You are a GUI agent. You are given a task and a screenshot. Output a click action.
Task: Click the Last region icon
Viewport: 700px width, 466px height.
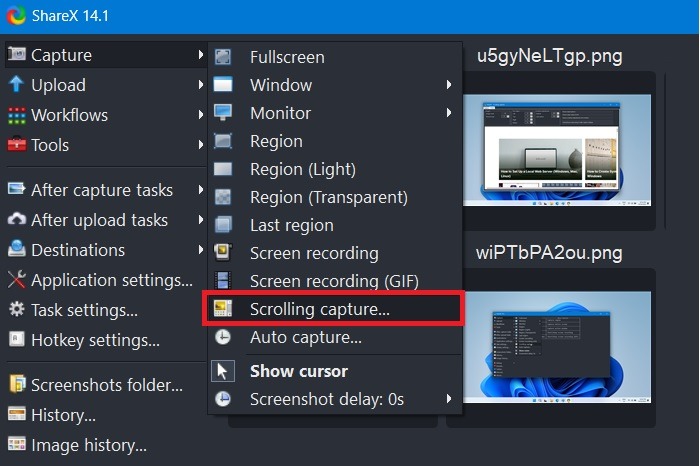[223, 225]
